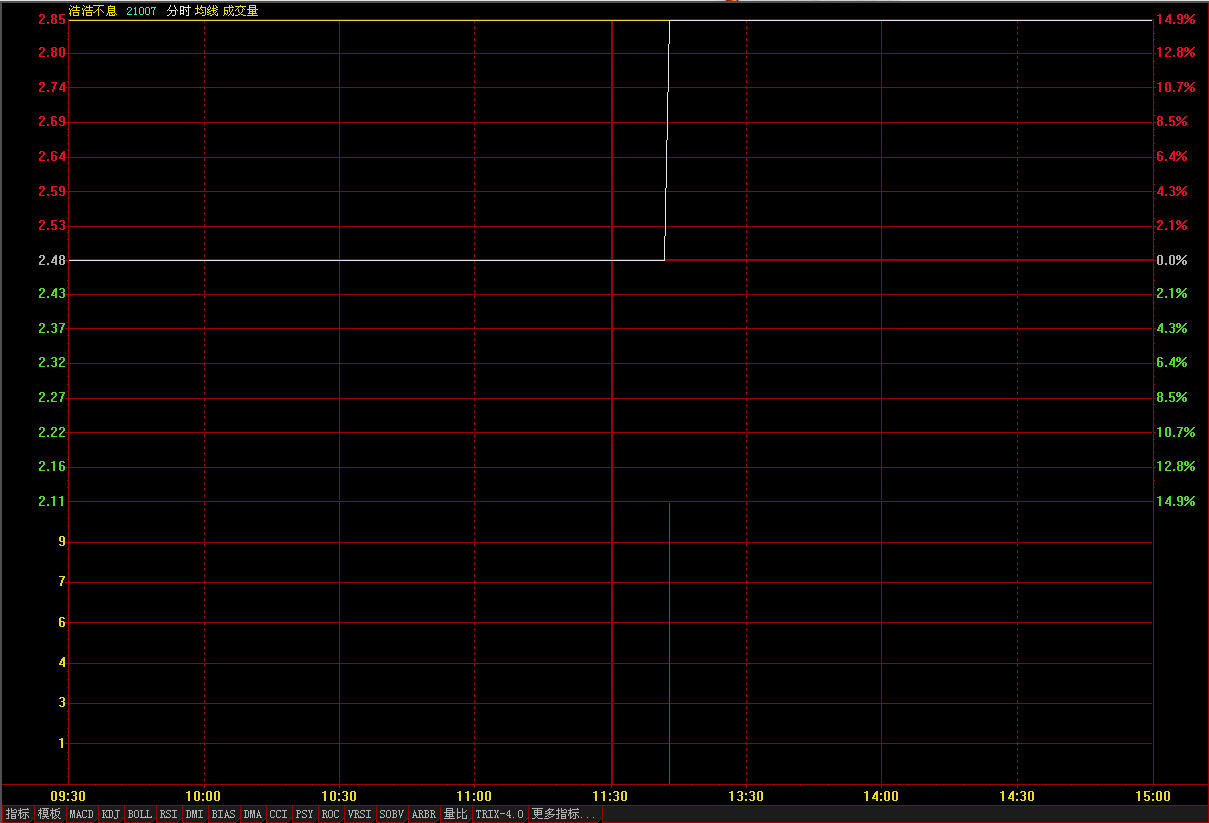The image size is (1209, 823).
Task: Click the volume bar in the lower panel
Action: pyautogui.click(x=669, y=643)
